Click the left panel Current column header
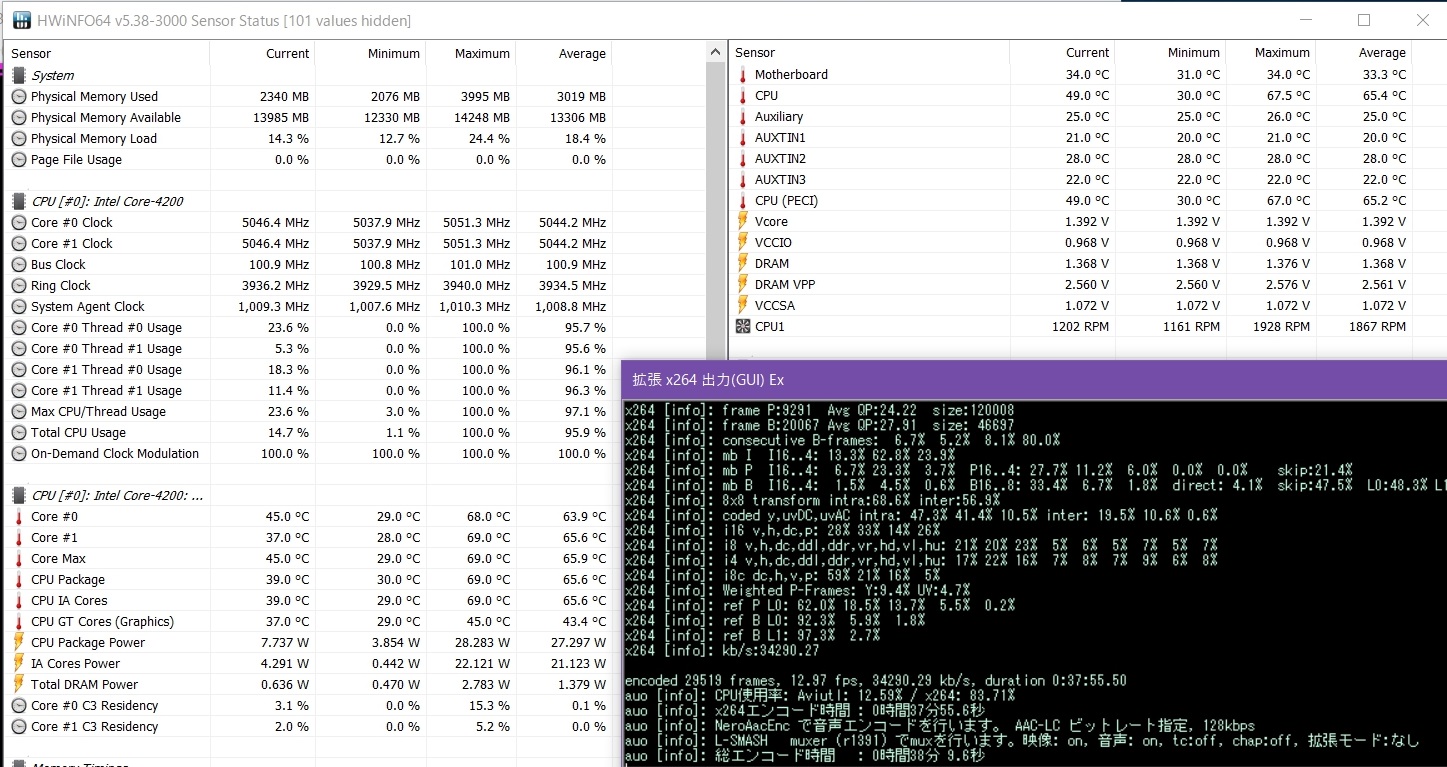This screenshot has width=1447, height=767. (263, 54)
